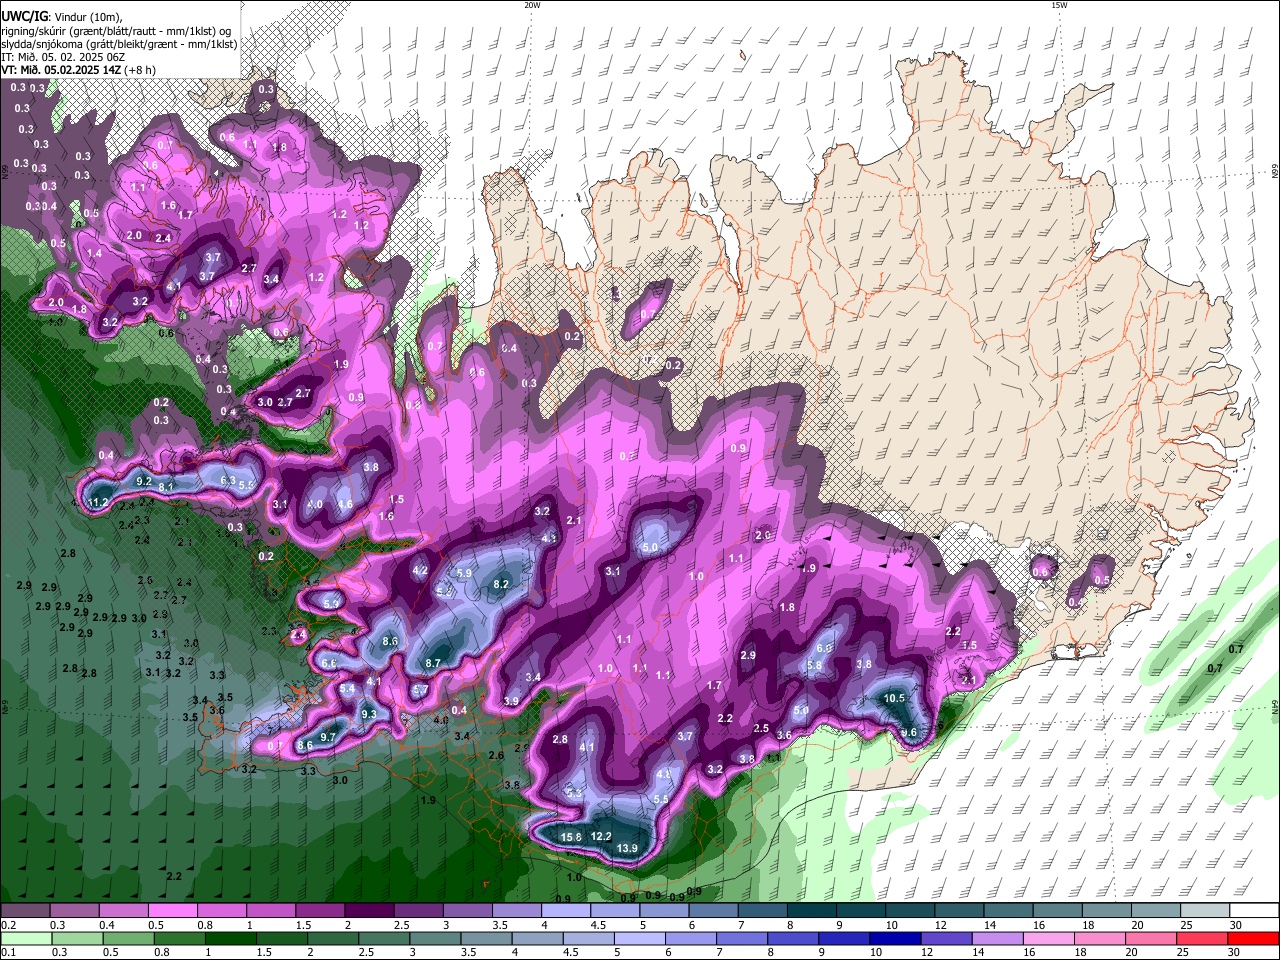The width and height of the screenshot is (1280, 960).
Task: Click the 12 label in the lower legend
Action: tap(927, 951)
